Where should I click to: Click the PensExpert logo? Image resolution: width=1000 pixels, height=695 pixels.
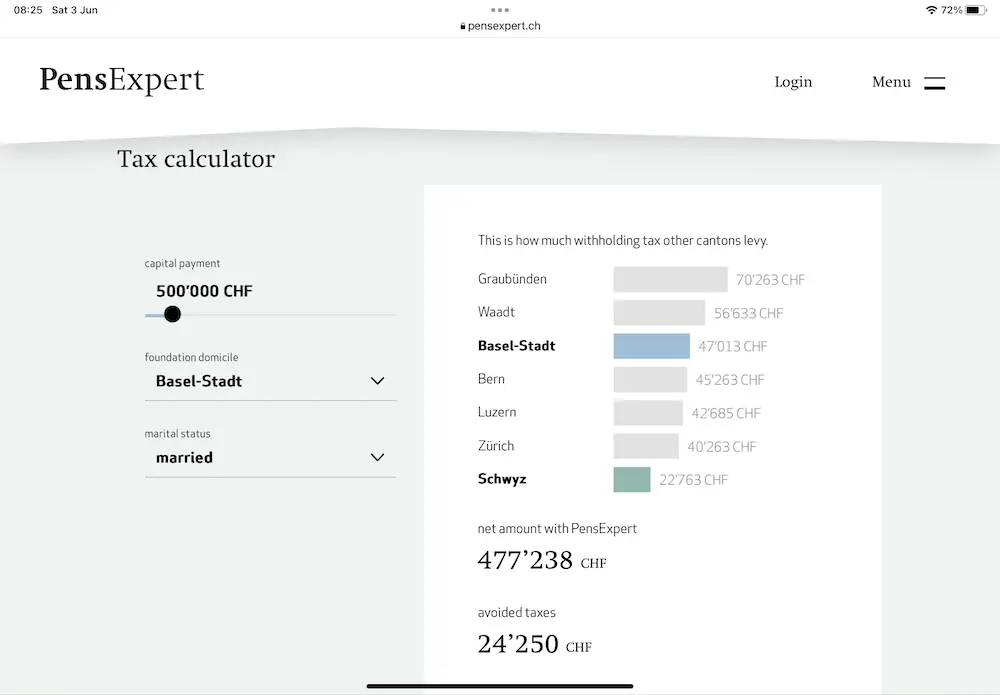click(122, 80)
